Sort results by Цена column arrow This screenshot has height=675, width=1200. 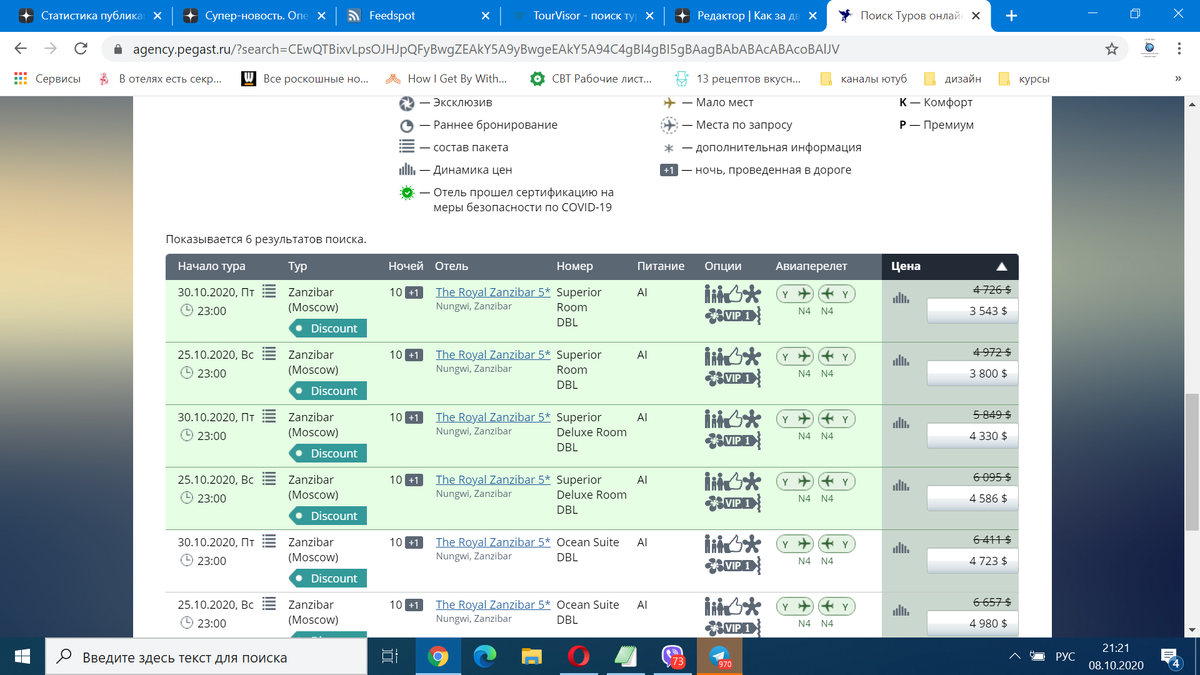click(x=1001, y=267)
